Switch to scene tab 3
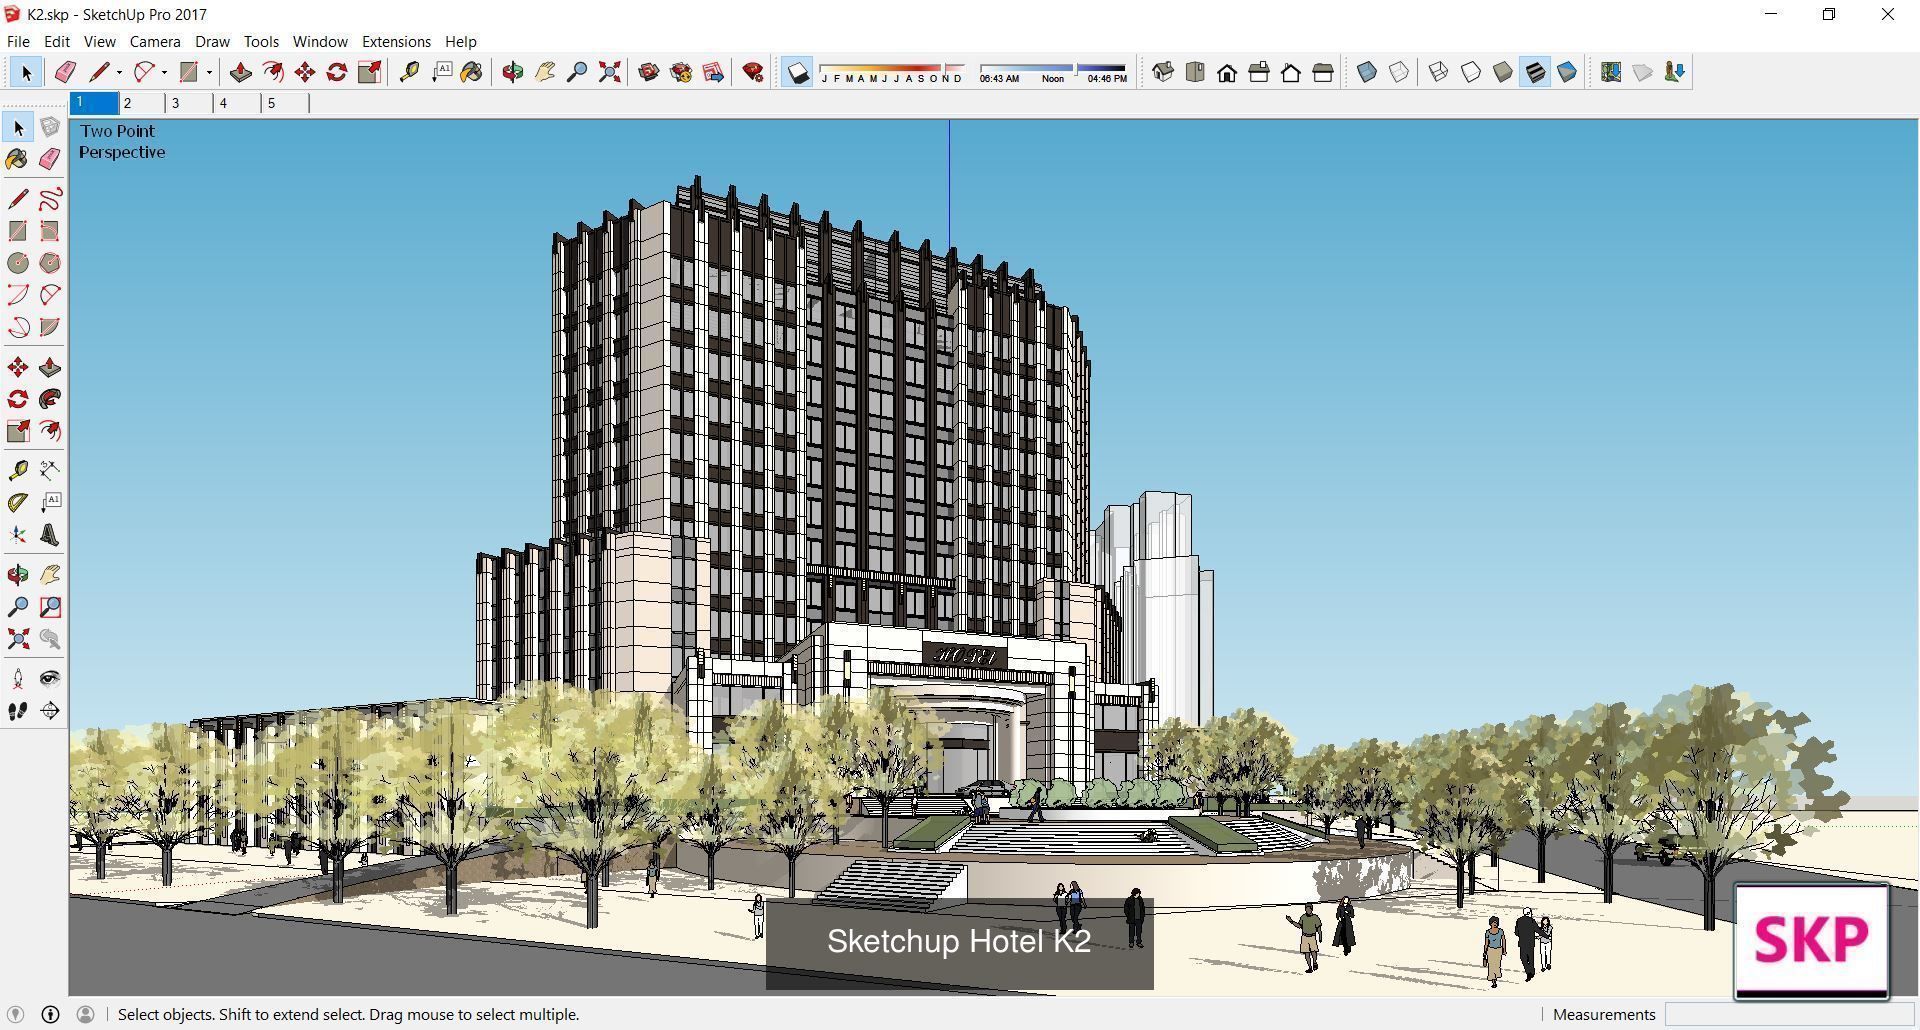 point(176,102)
